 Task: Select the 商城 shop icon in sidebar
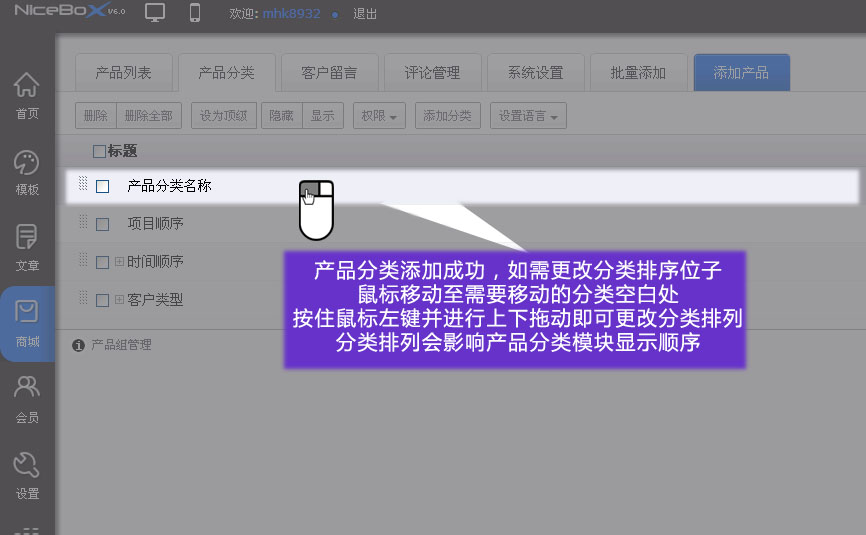coord(27,323)
